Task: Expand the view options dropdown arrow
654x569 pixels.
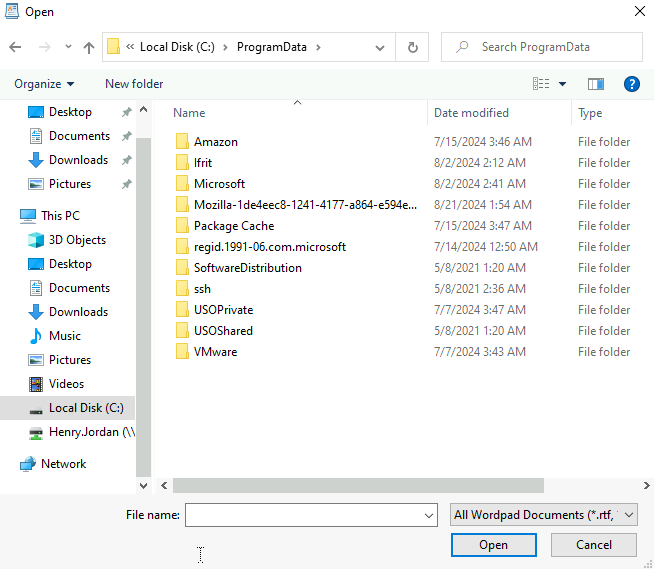Action: [x=562, y=84]
